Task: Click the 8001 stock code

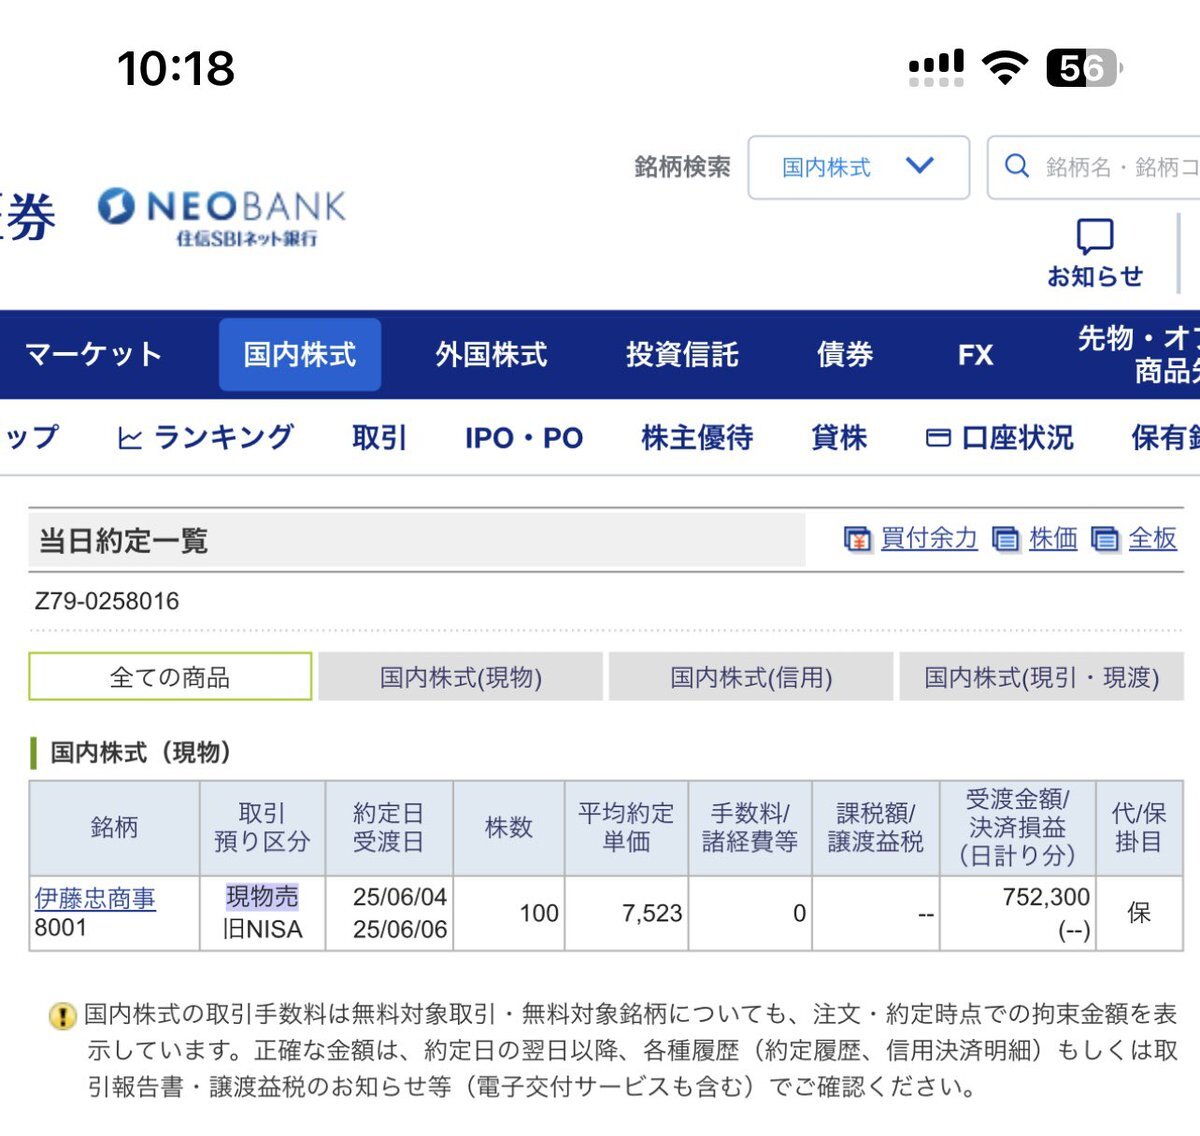Action: click(60, 928)
